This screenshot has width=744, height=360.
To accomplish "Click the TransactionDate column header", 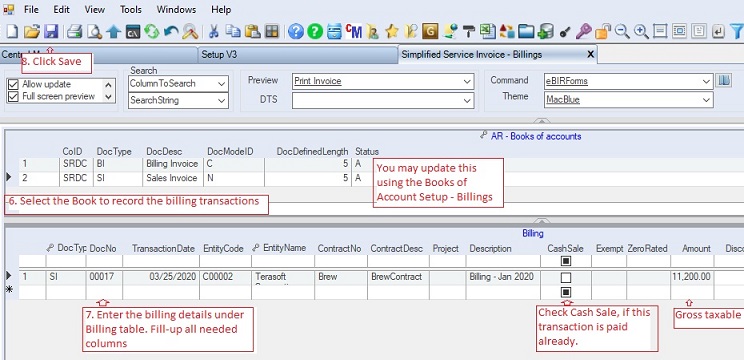I will pyautogui.click(x=163, y=249).
